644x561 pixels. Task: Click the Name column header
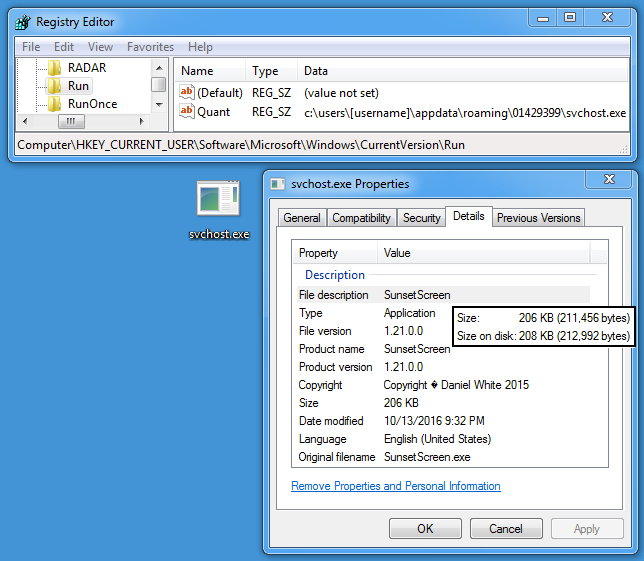point(210,71)
